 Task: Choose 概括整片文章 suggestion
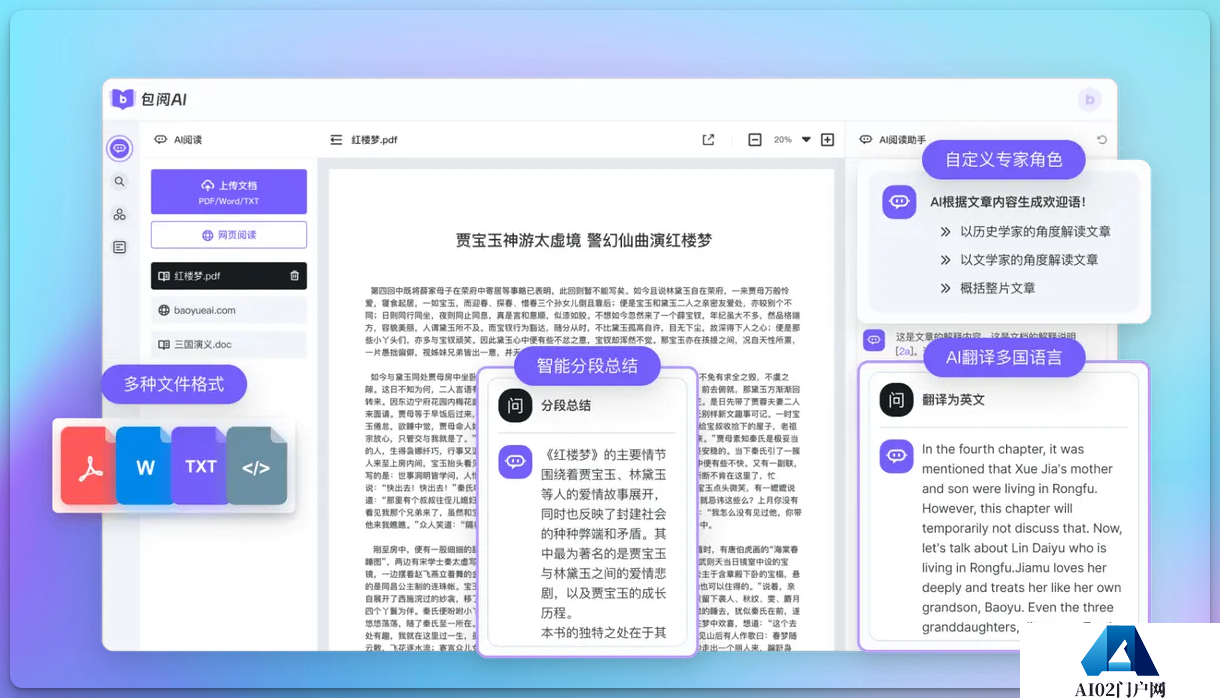point(997,288)
